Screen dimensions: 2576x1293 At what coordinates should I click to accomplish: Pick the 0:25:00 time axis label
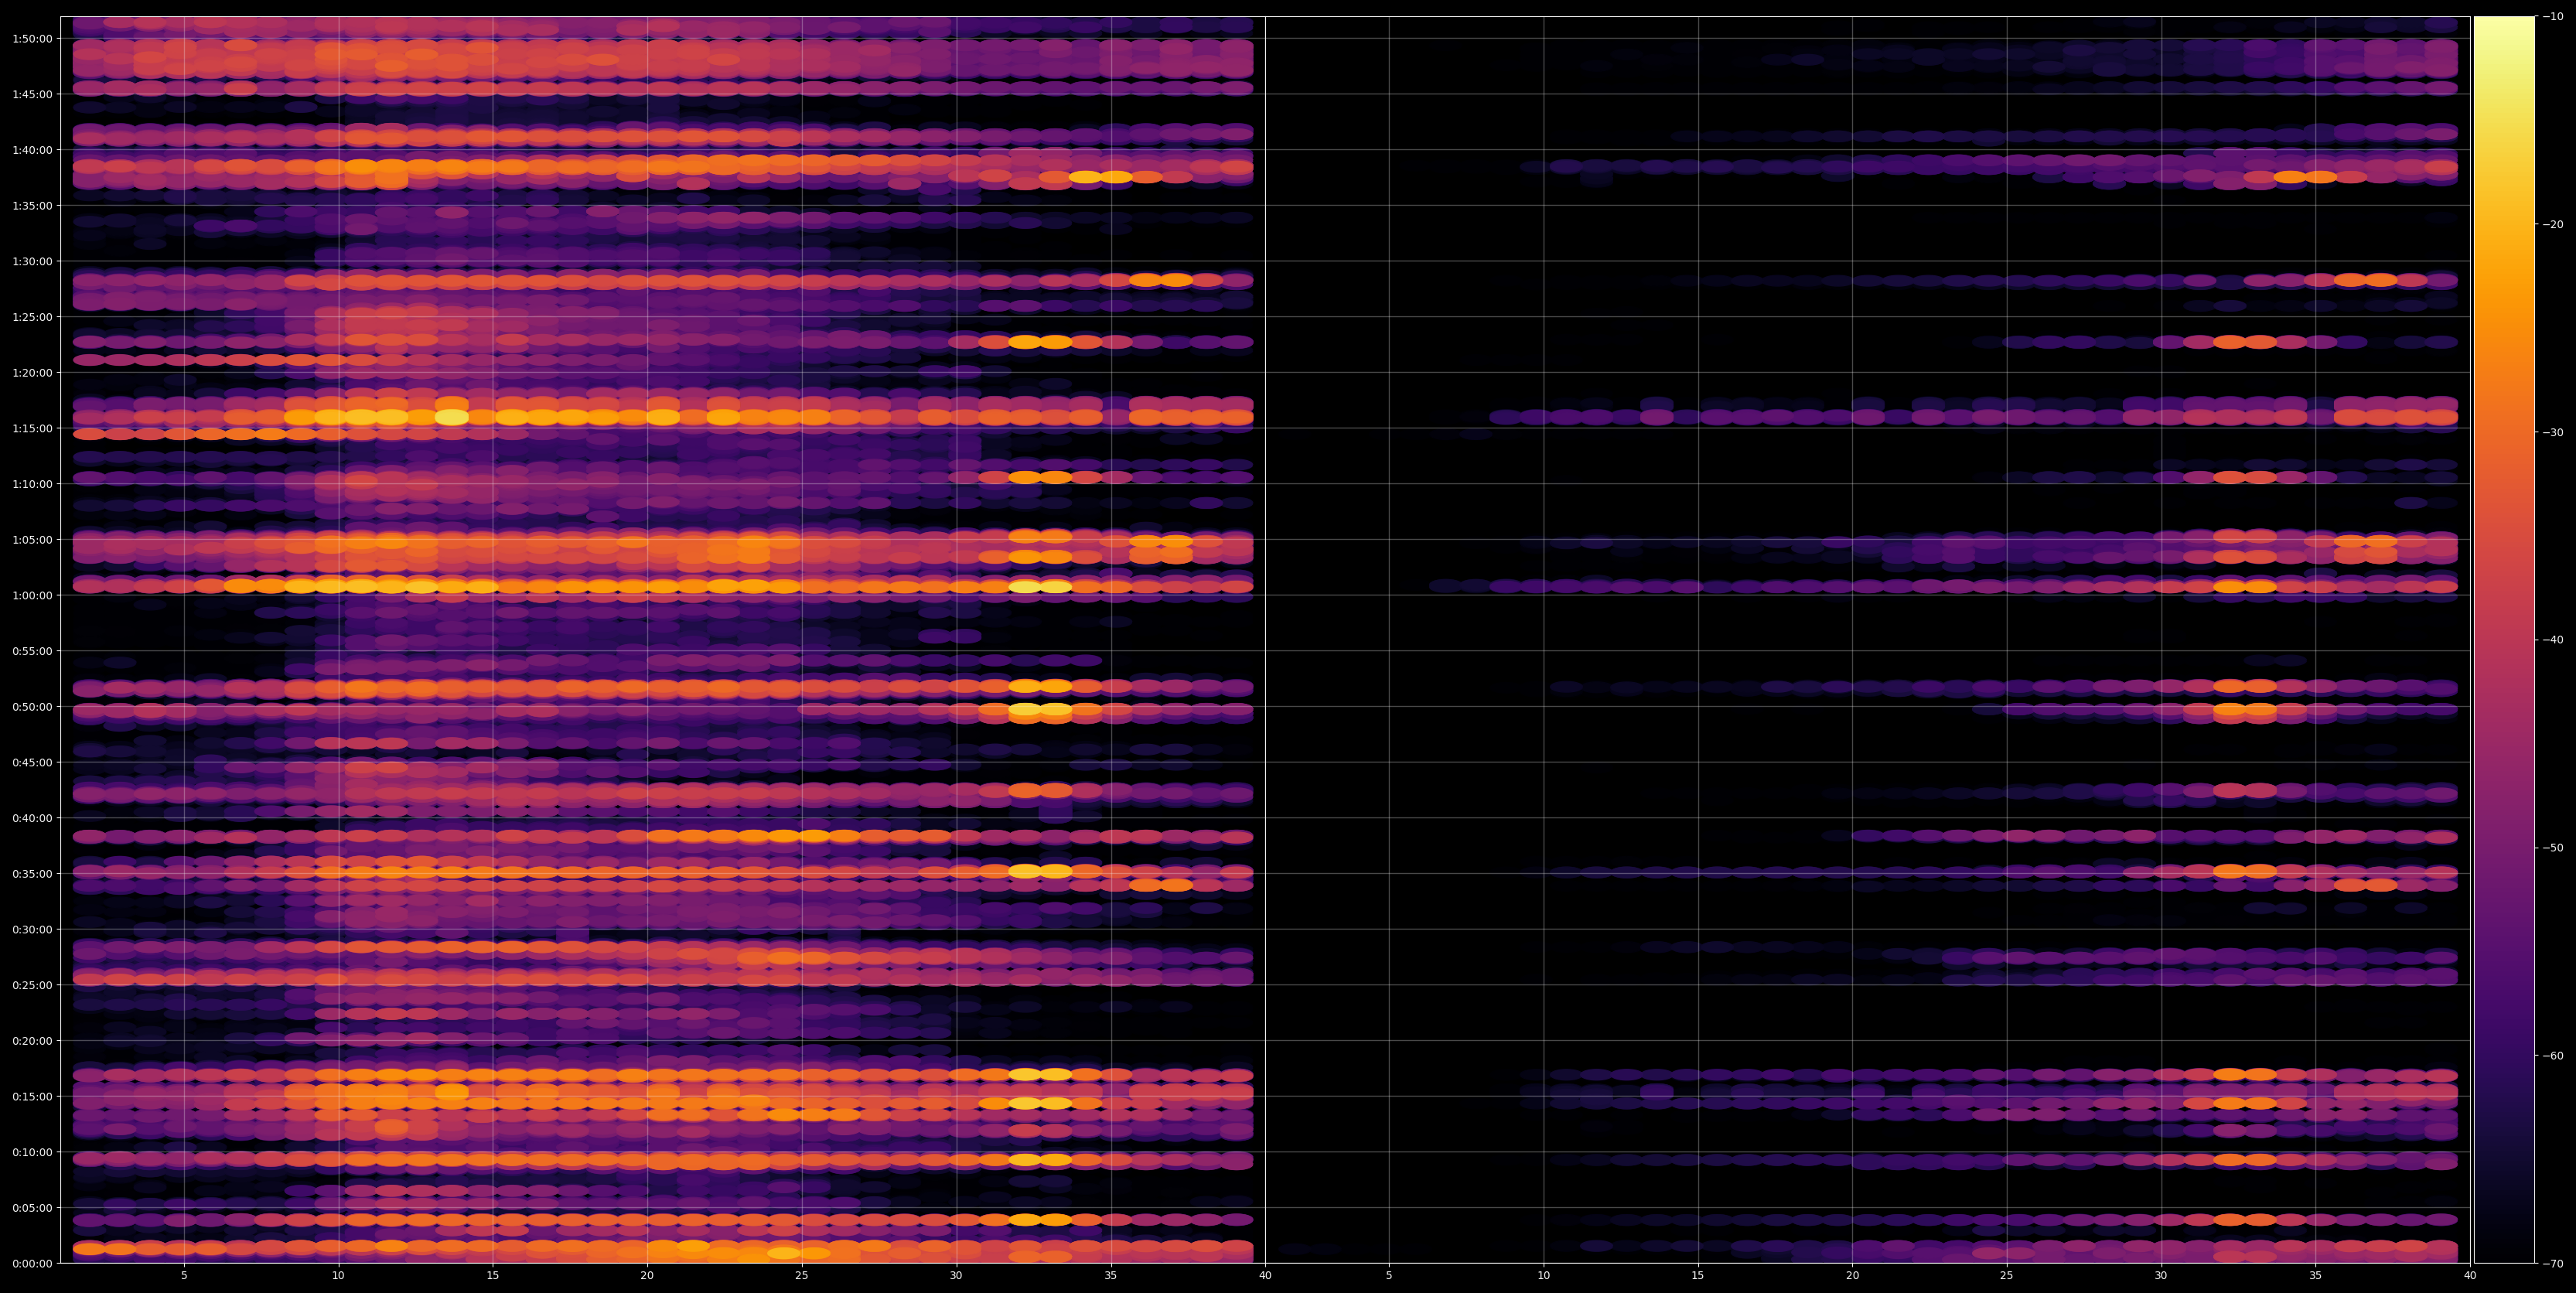click(x=31, y=985)
